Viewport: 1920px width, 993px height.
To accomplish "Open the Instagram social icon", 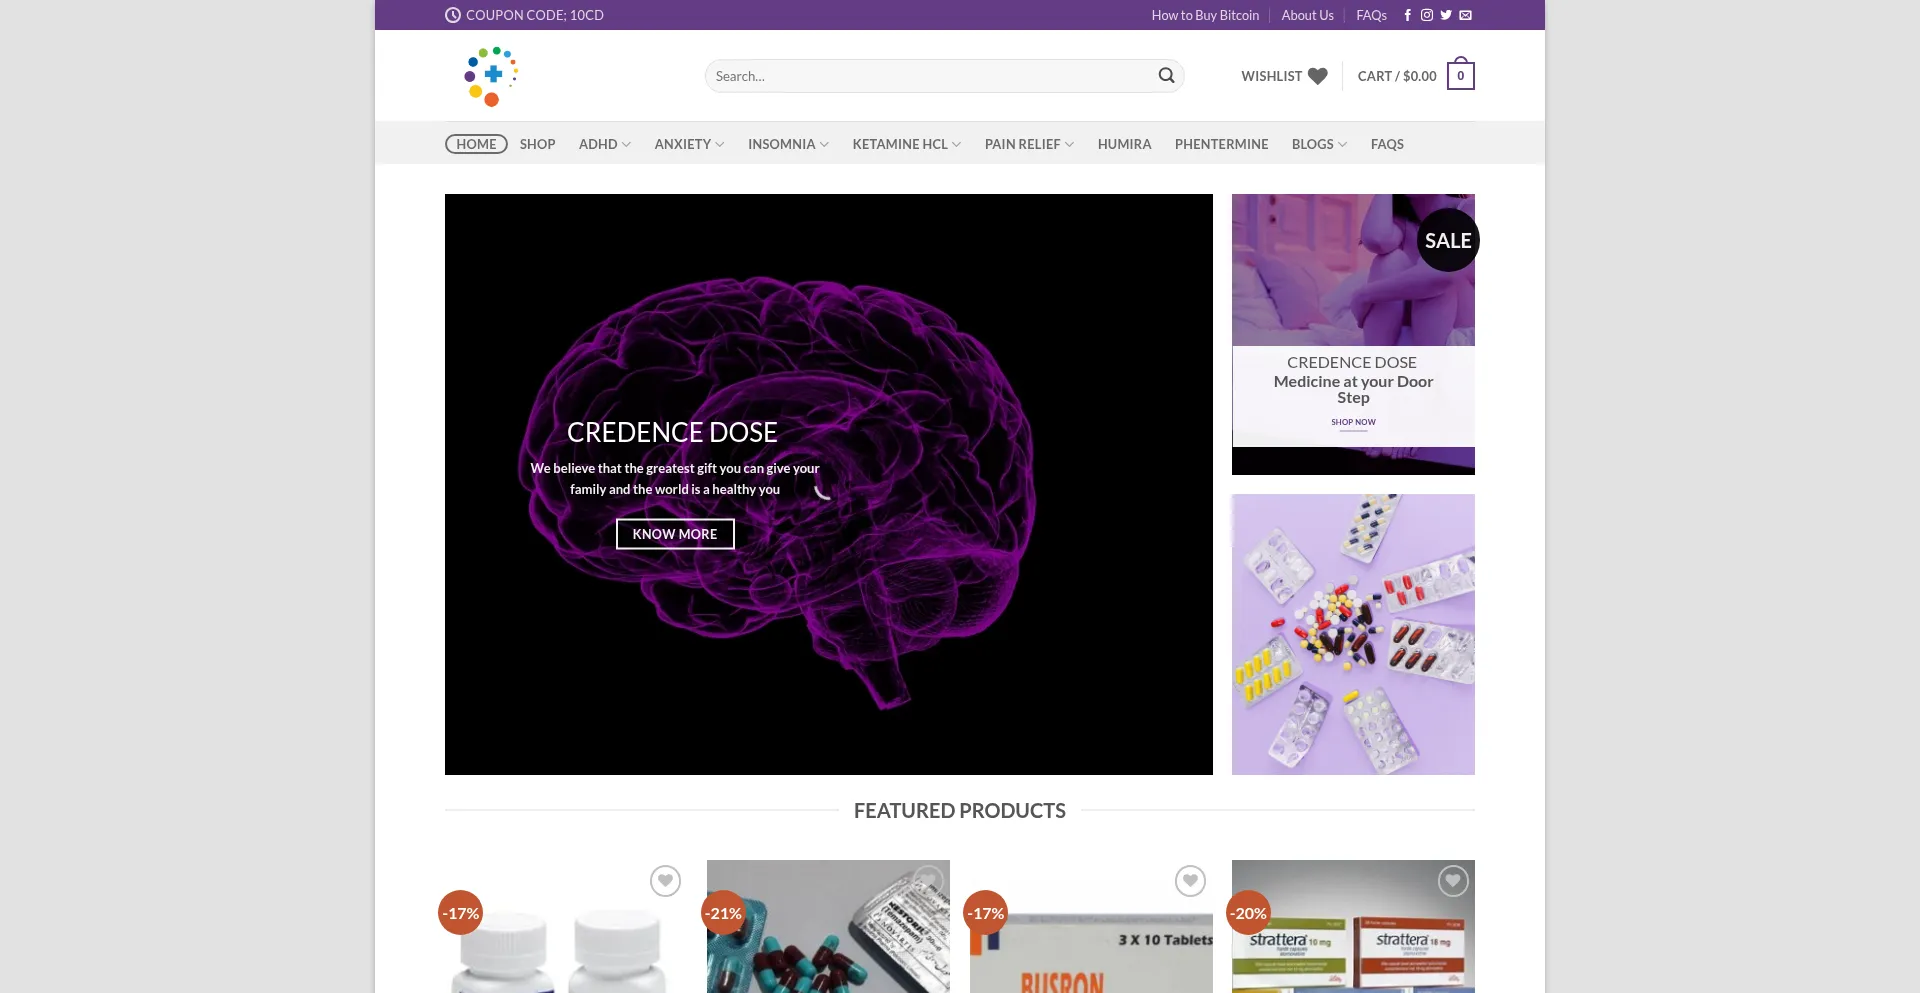I will [1427, 15].
